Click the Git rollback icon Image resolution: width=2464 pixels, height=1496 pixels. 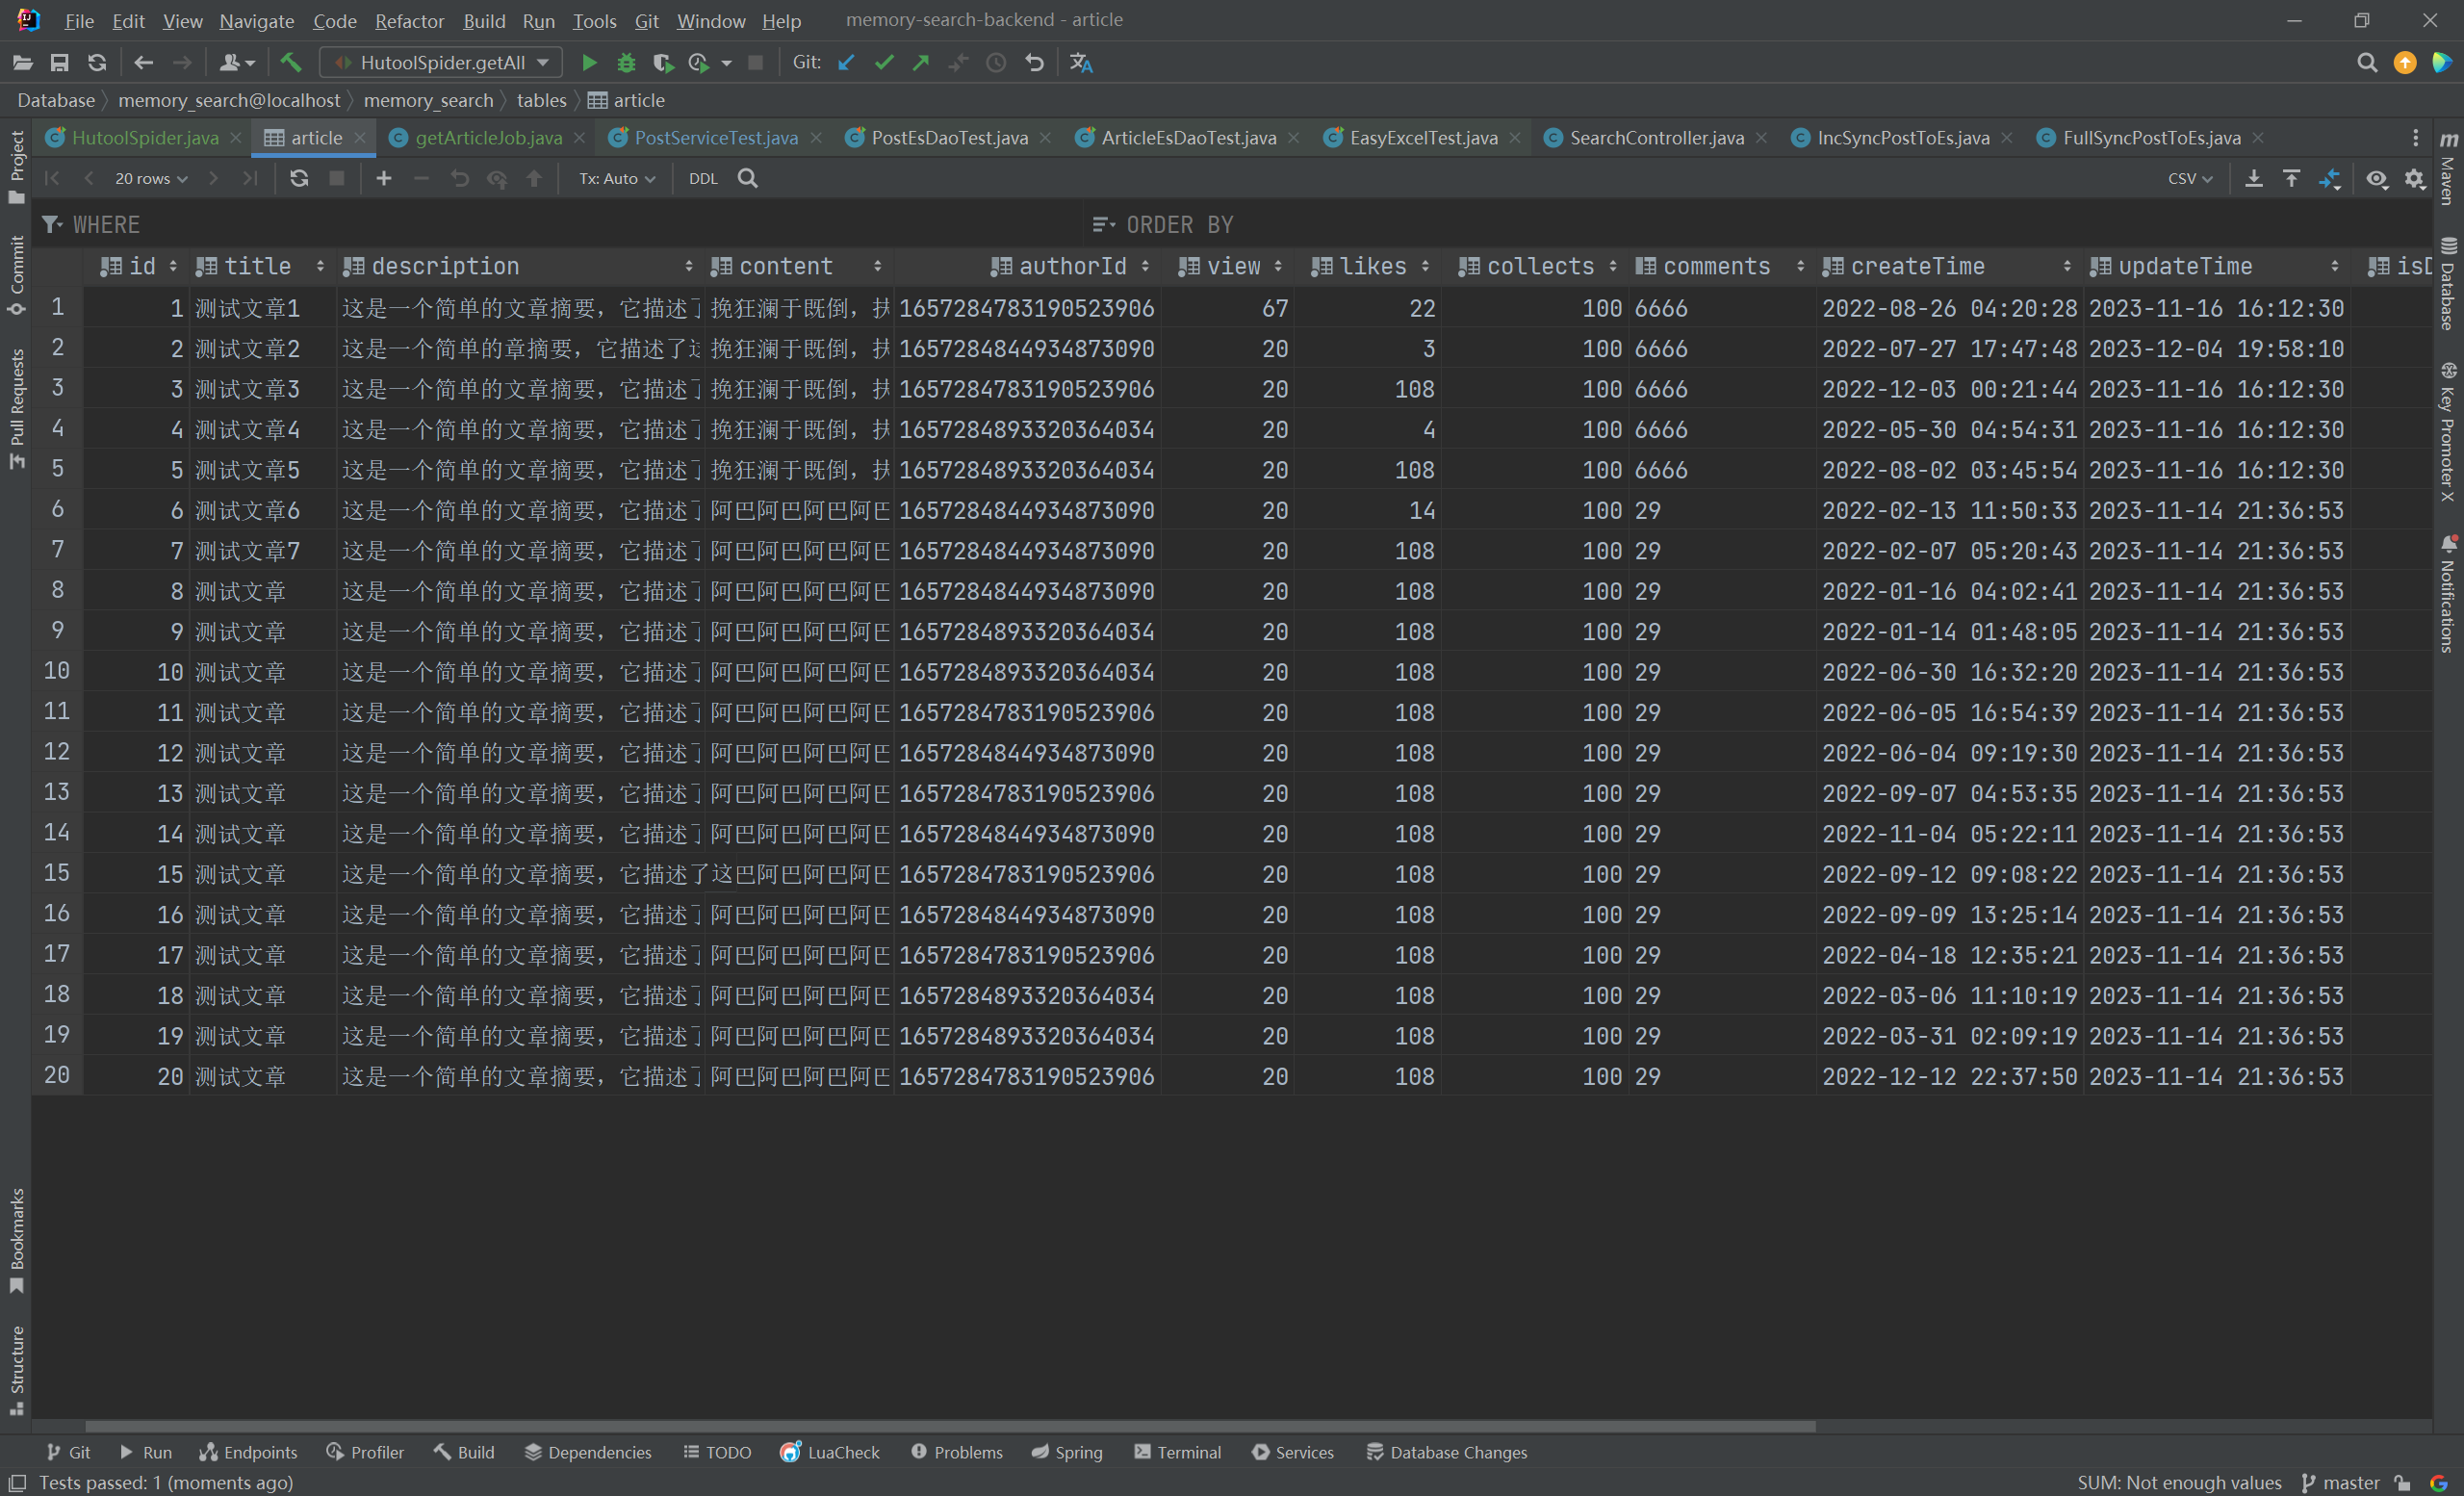(1034, 63)
